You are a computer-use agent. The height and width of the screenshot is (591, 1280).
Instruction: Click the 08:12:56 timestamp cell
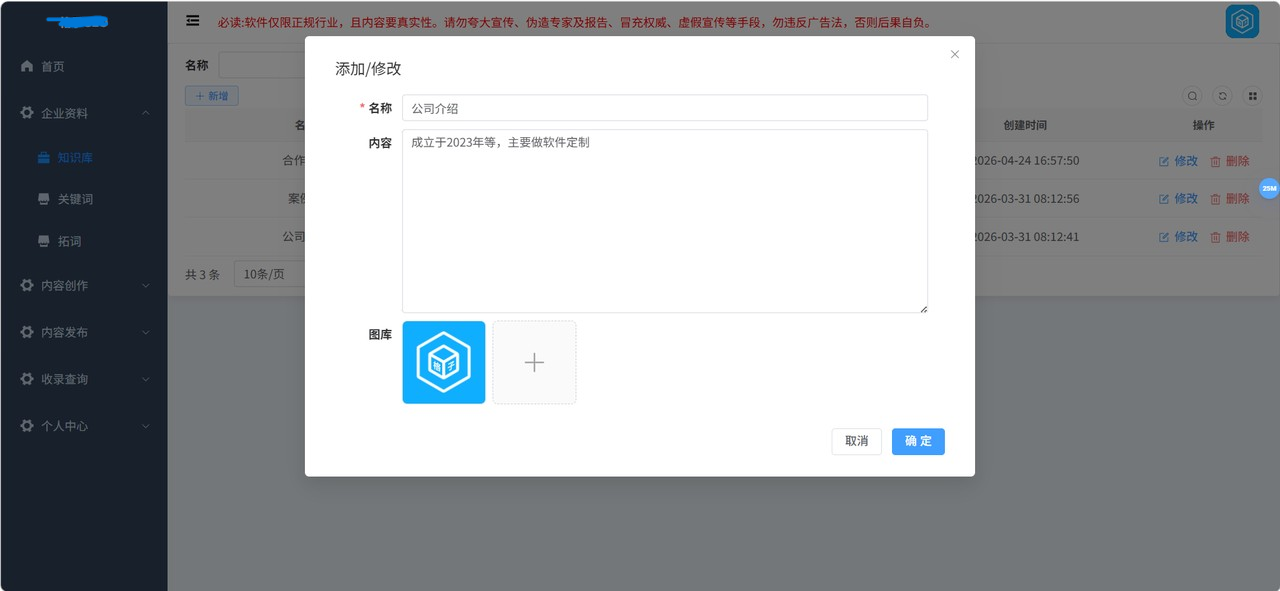click(x=1027, y=199)
